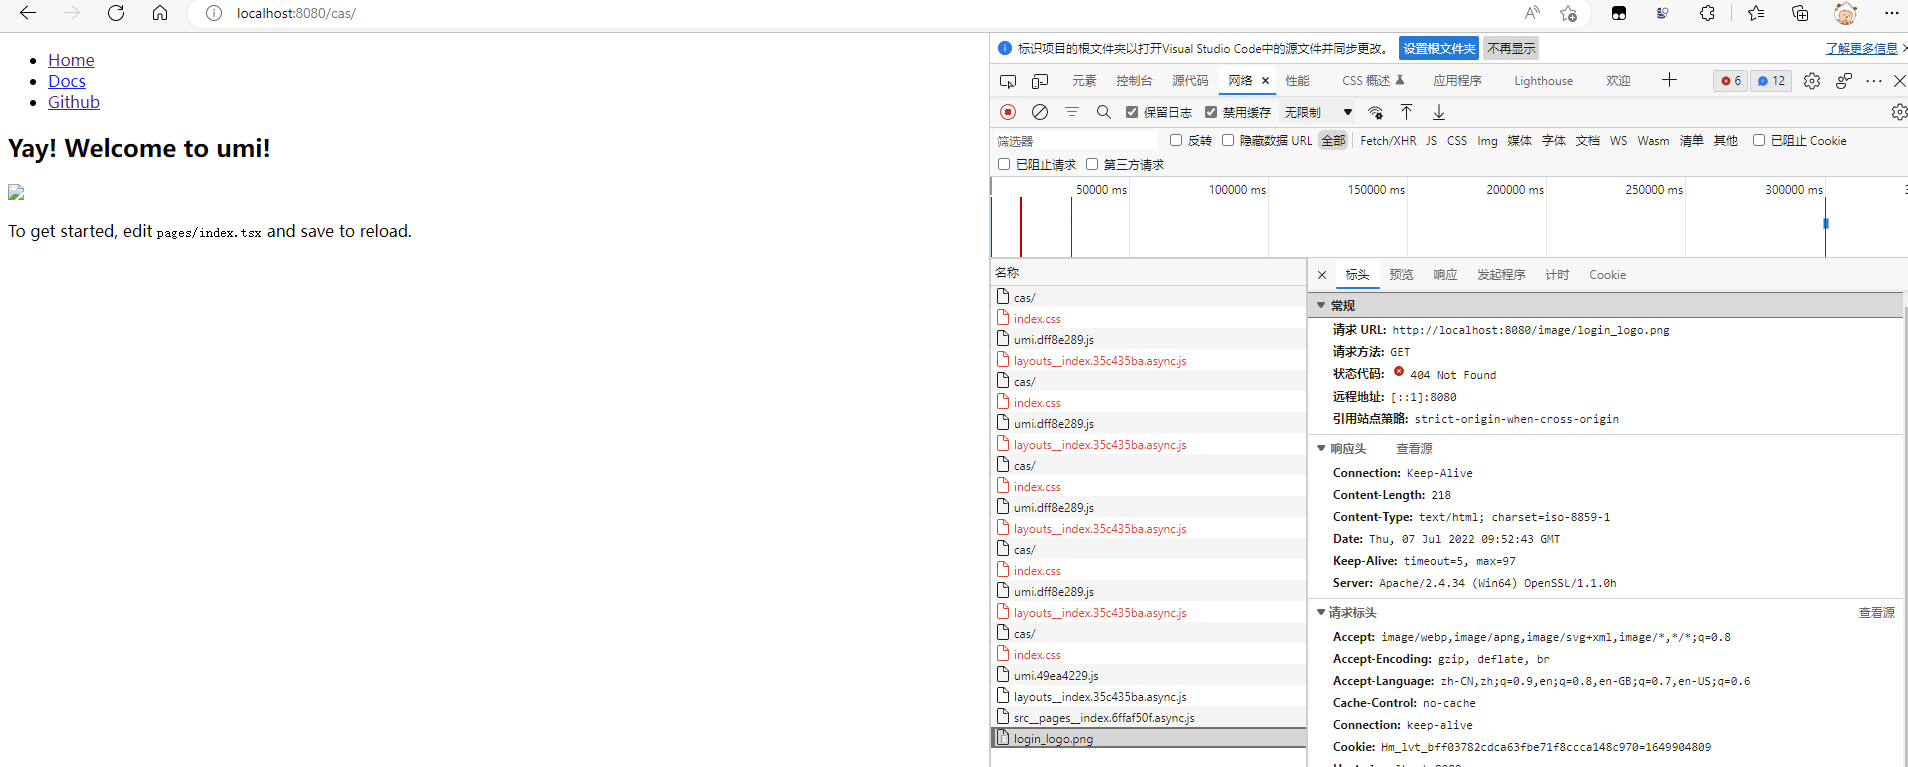Import a HAR file with upload arrow
Image resolution: width=1908 pixels, height=767 pixels.
point(1406,112)
